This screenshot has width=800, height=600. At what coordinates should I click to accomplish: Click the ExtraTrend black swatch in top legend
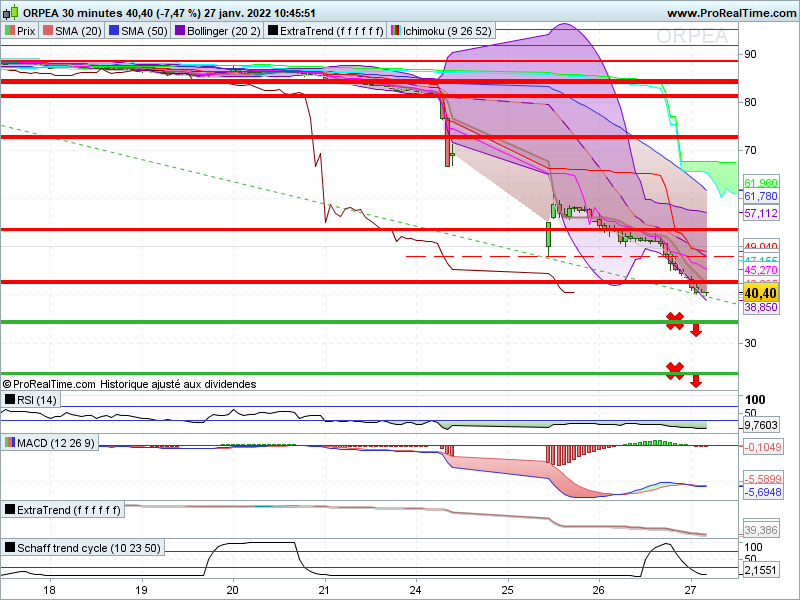point(273,31)
